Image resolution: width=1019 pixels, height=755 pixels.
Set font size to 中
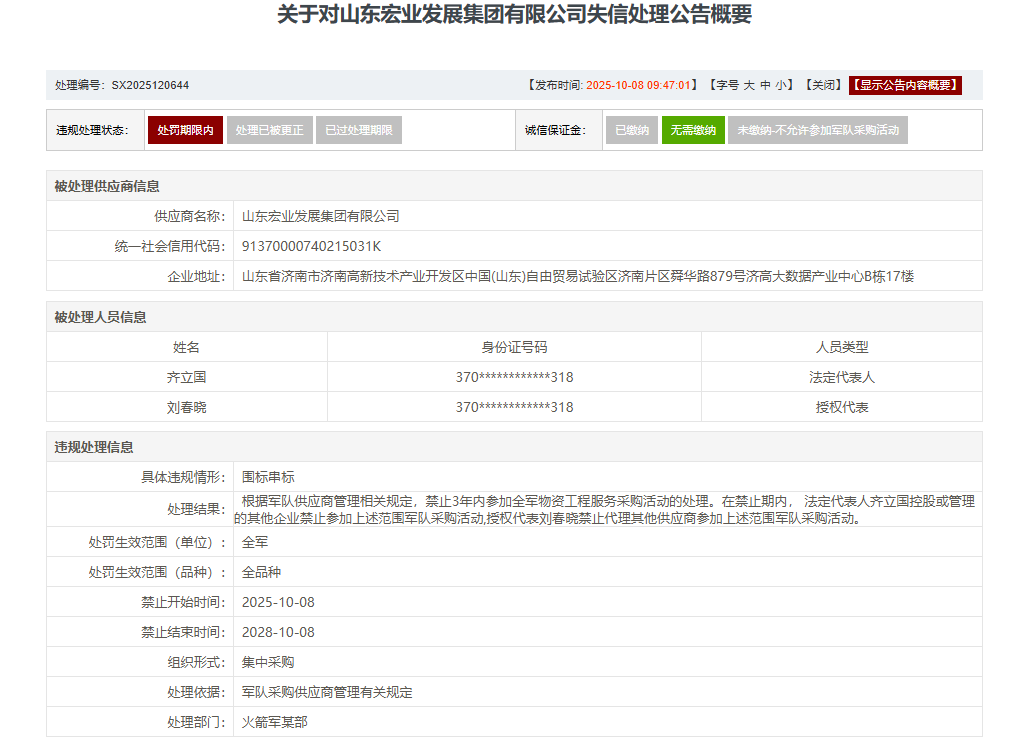765,85
